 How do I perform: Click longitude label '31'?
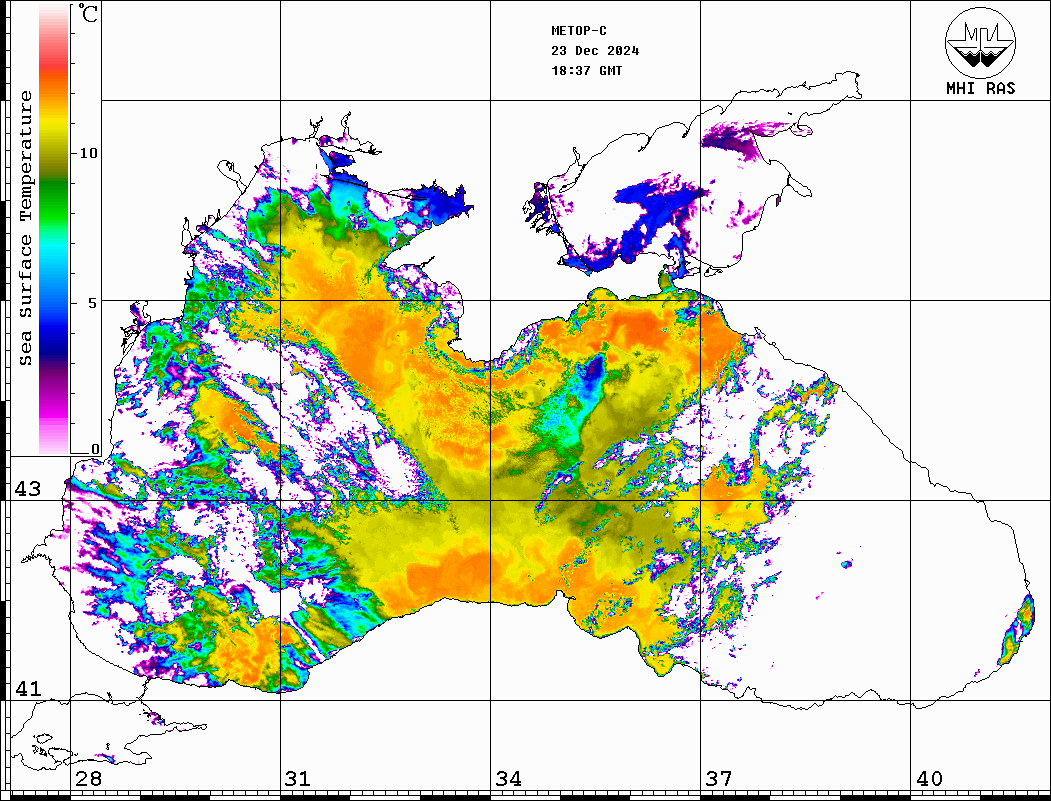point(298,779)
